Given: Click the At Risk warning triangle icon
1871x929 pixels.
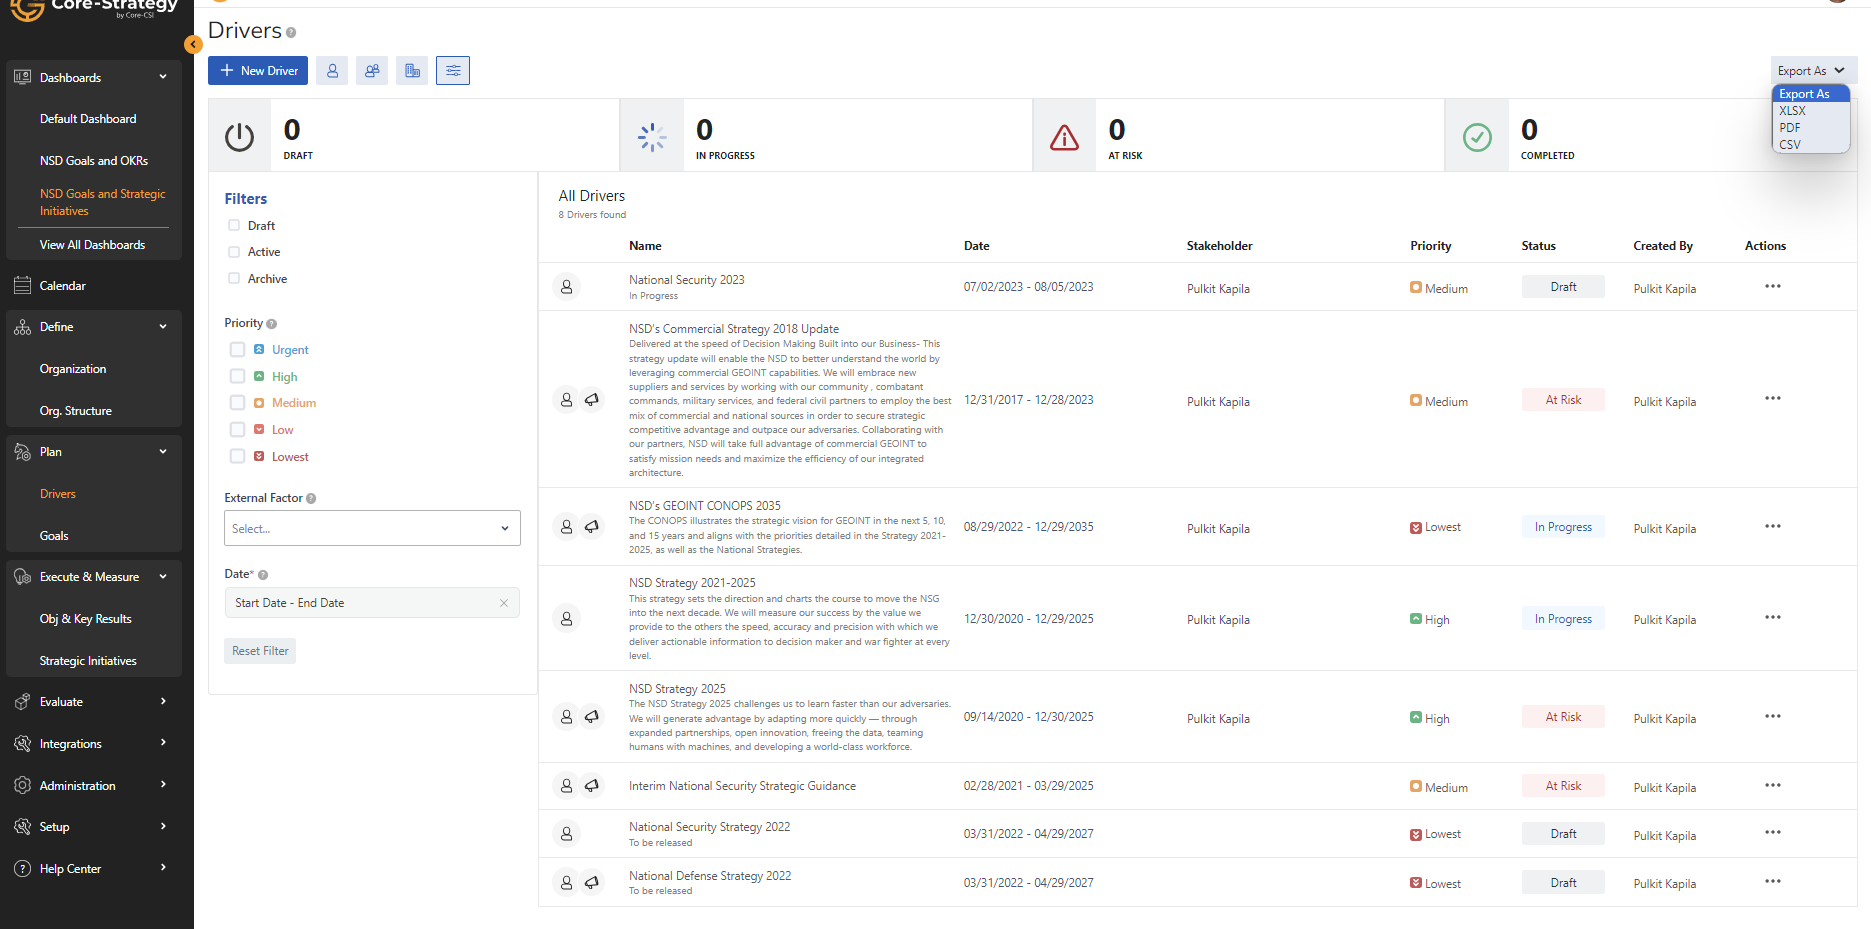Looking at the screenshot, I should (1064, 137).
